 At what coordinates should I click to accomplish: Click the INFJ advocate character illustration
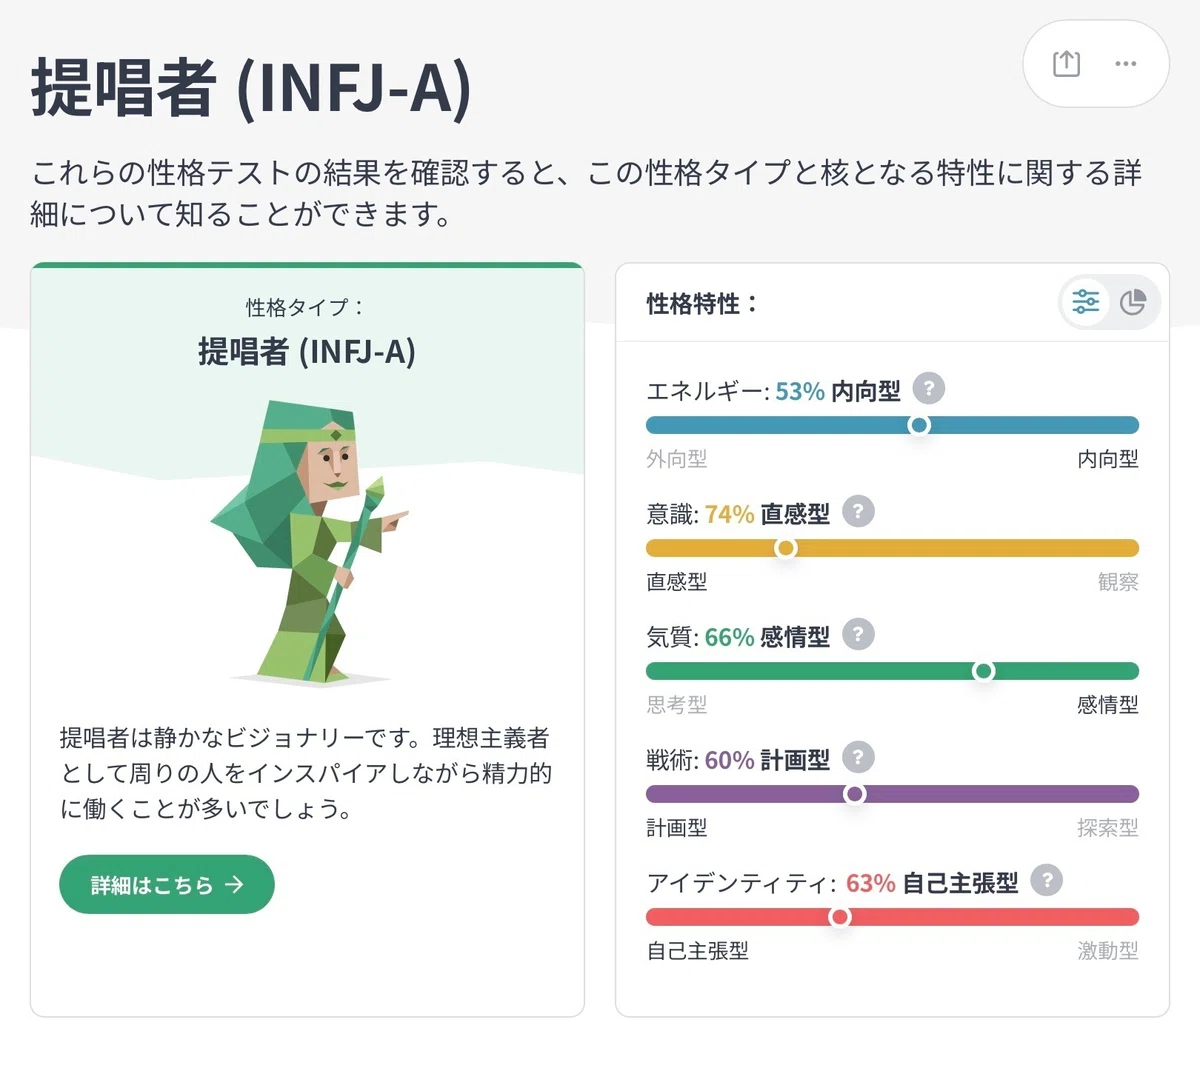pos(312,542)
